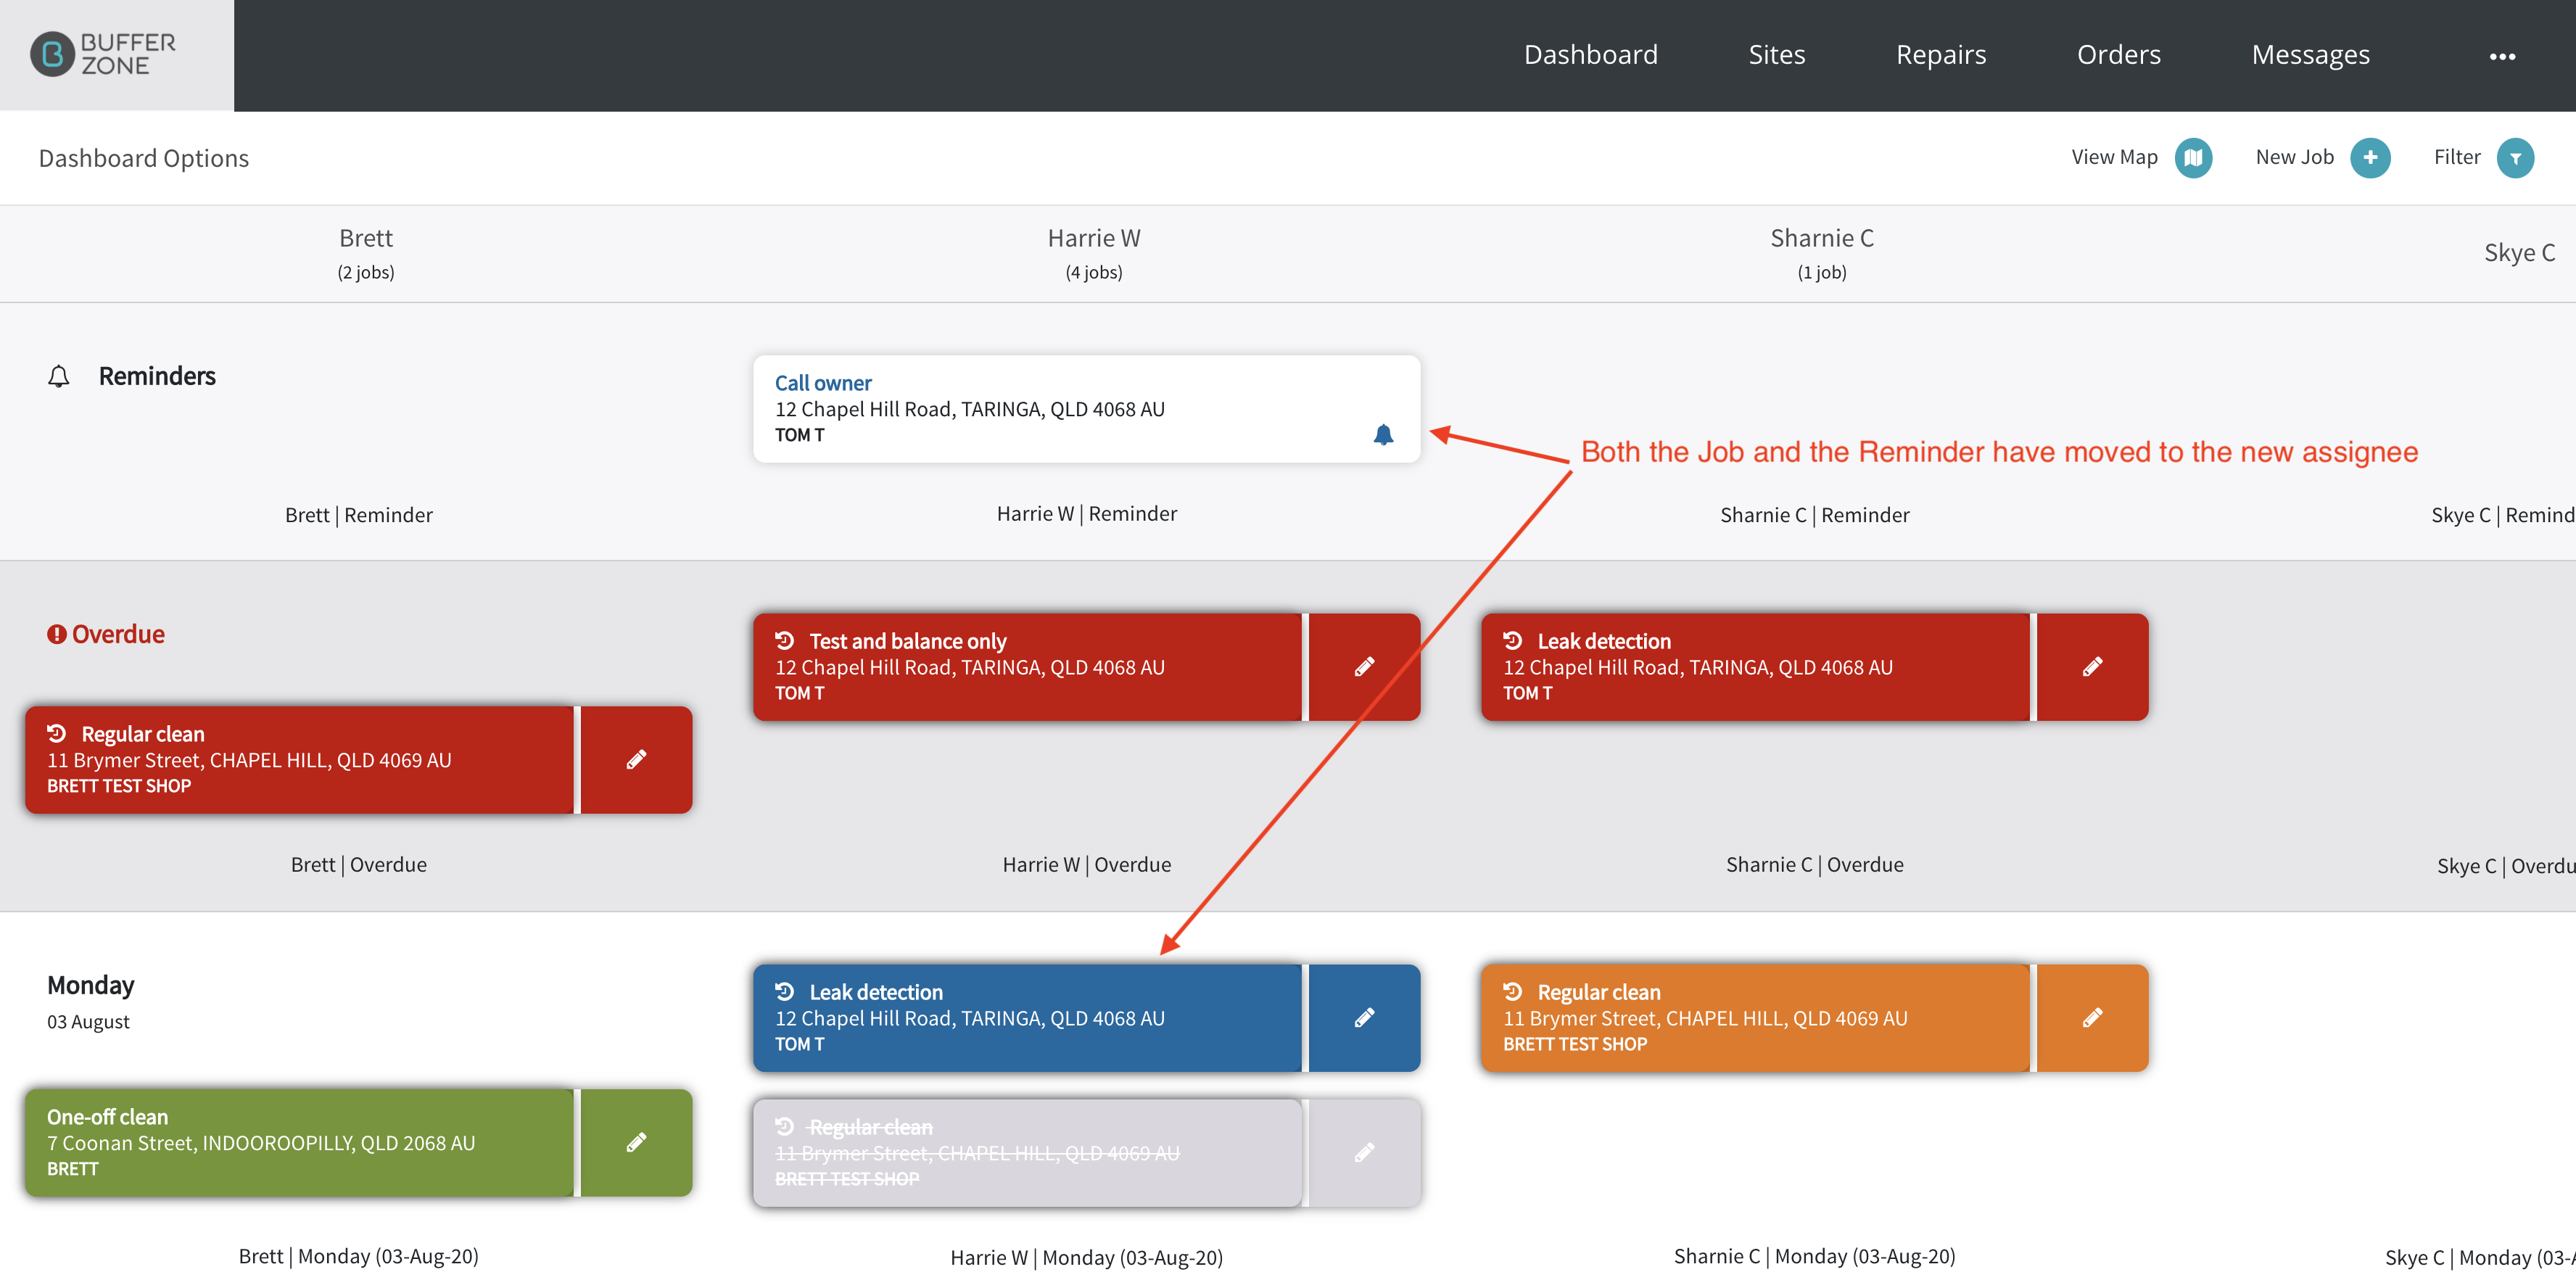Click the Overdue section heading
The height and width of the screenshot is (1280, 2576).
(118, 634)
